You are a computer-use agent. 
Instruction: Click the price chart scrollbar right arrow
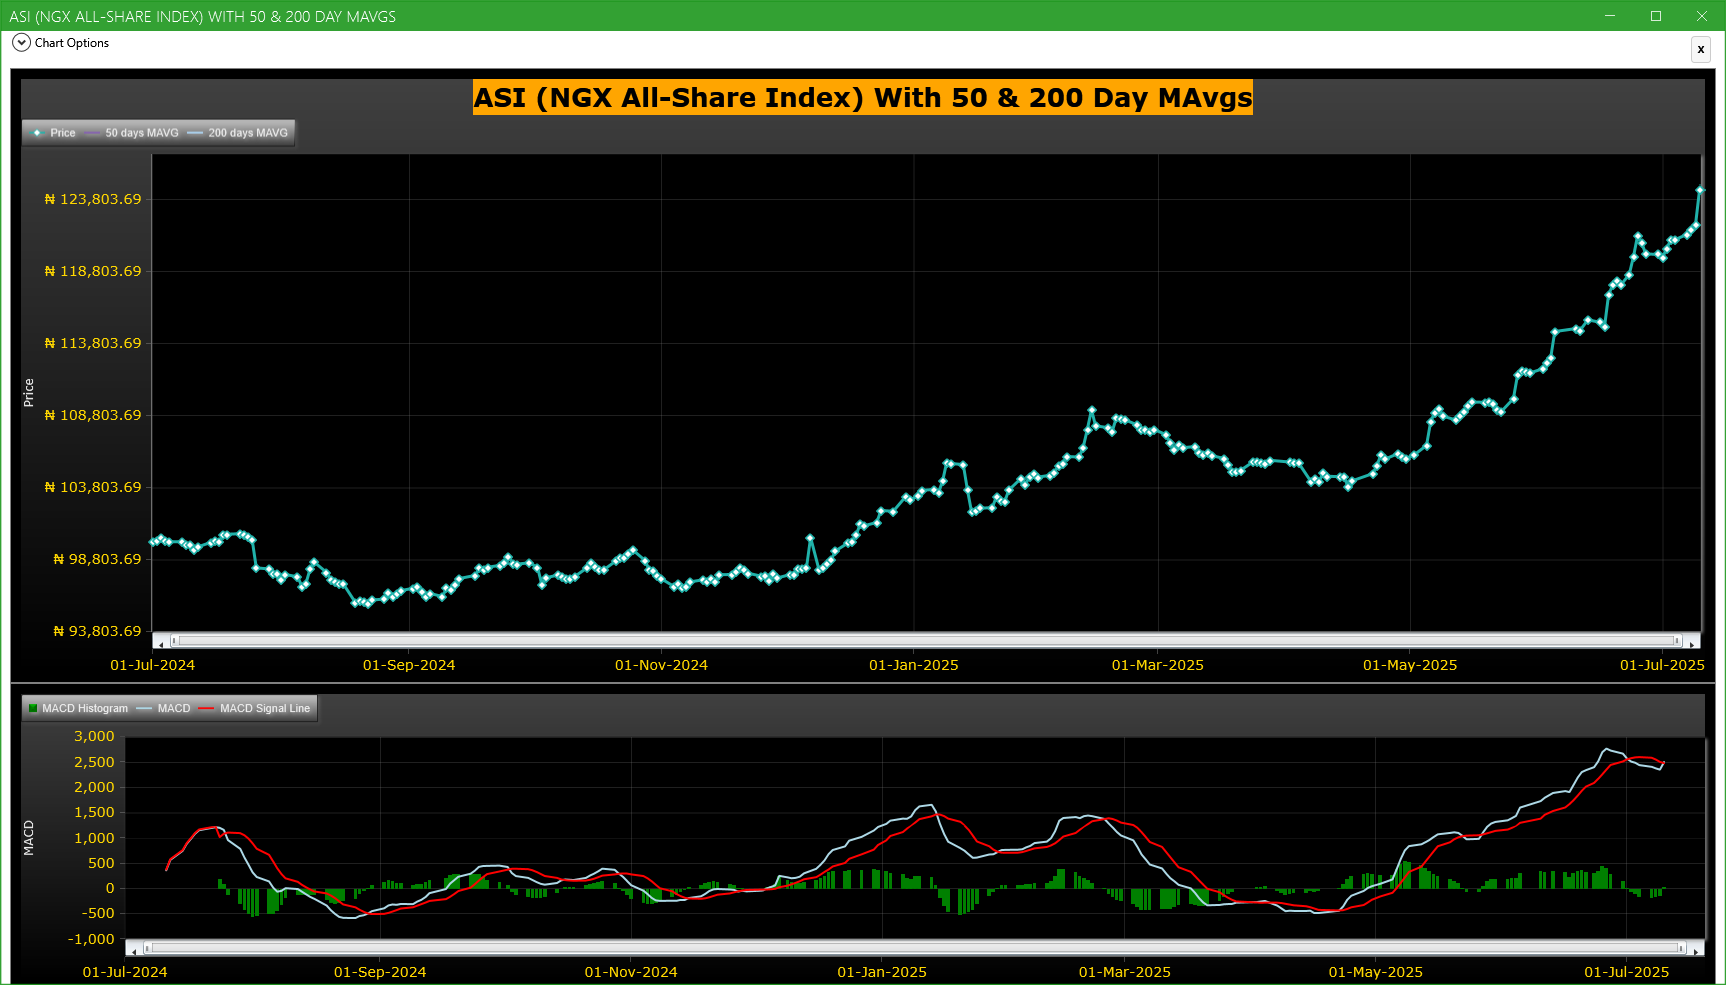coord(1691,641)
